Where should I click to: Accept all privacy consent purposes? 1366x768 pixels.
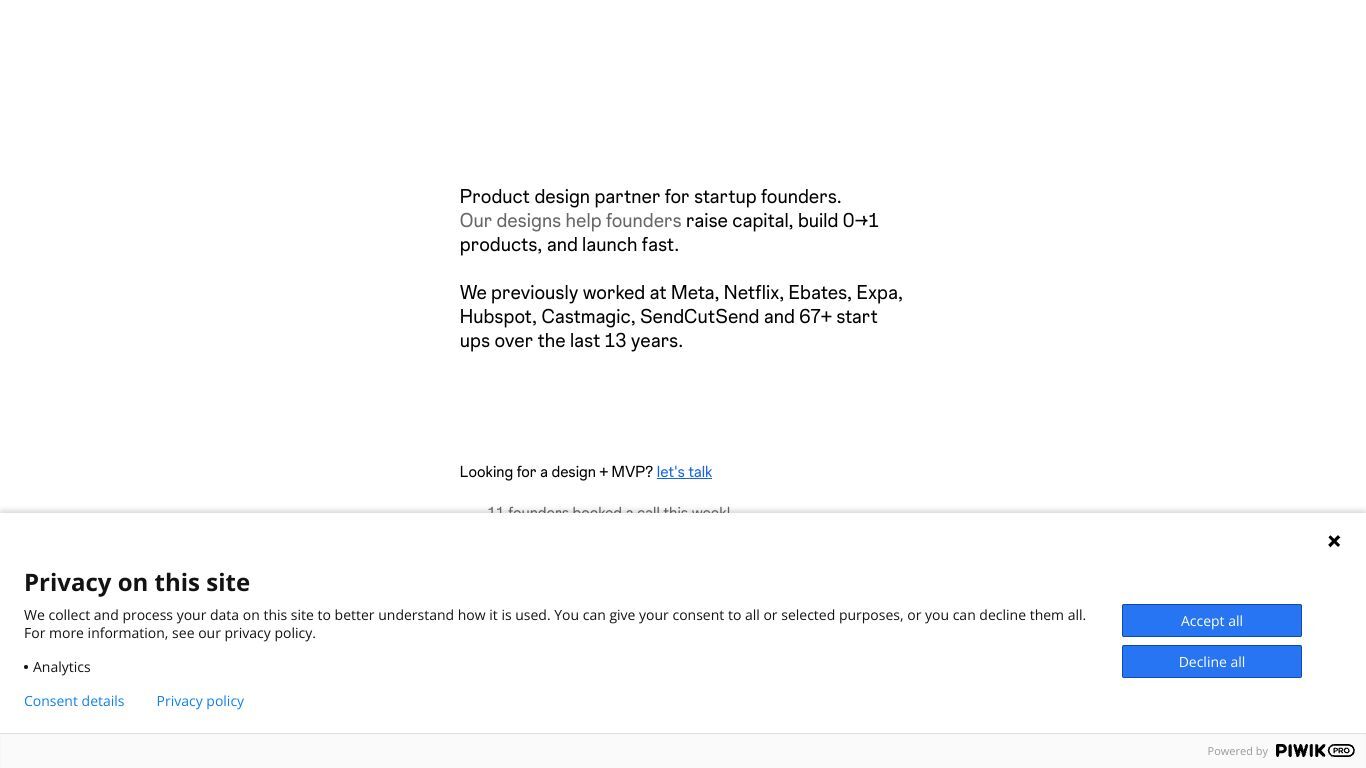click(x=1212, y=621)
